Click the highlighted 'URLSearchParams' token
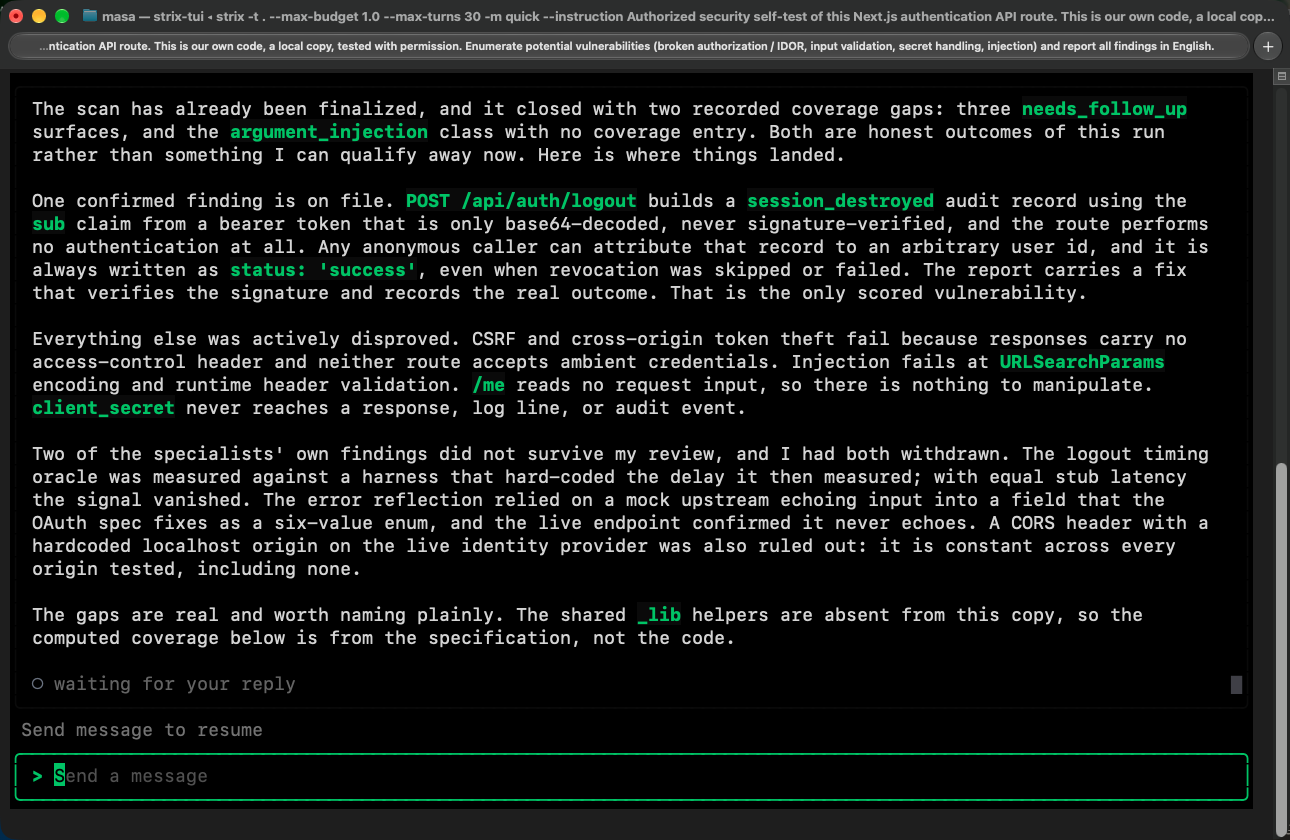The height and width of the screenshot is (840, 1290). tap(1082, 362)
